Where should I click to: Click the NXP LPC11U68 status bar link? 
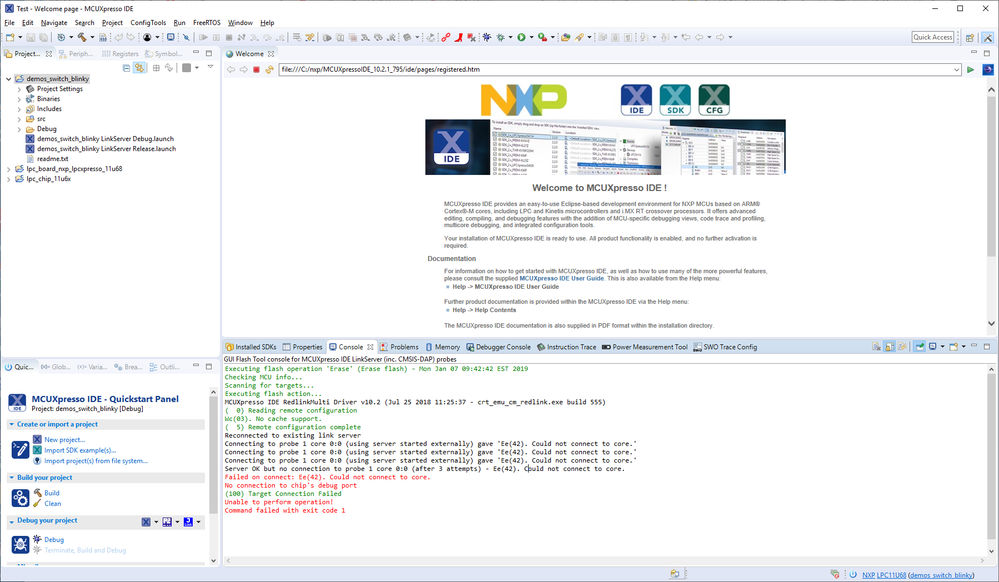pyautogui.click(x=884, y=575)
